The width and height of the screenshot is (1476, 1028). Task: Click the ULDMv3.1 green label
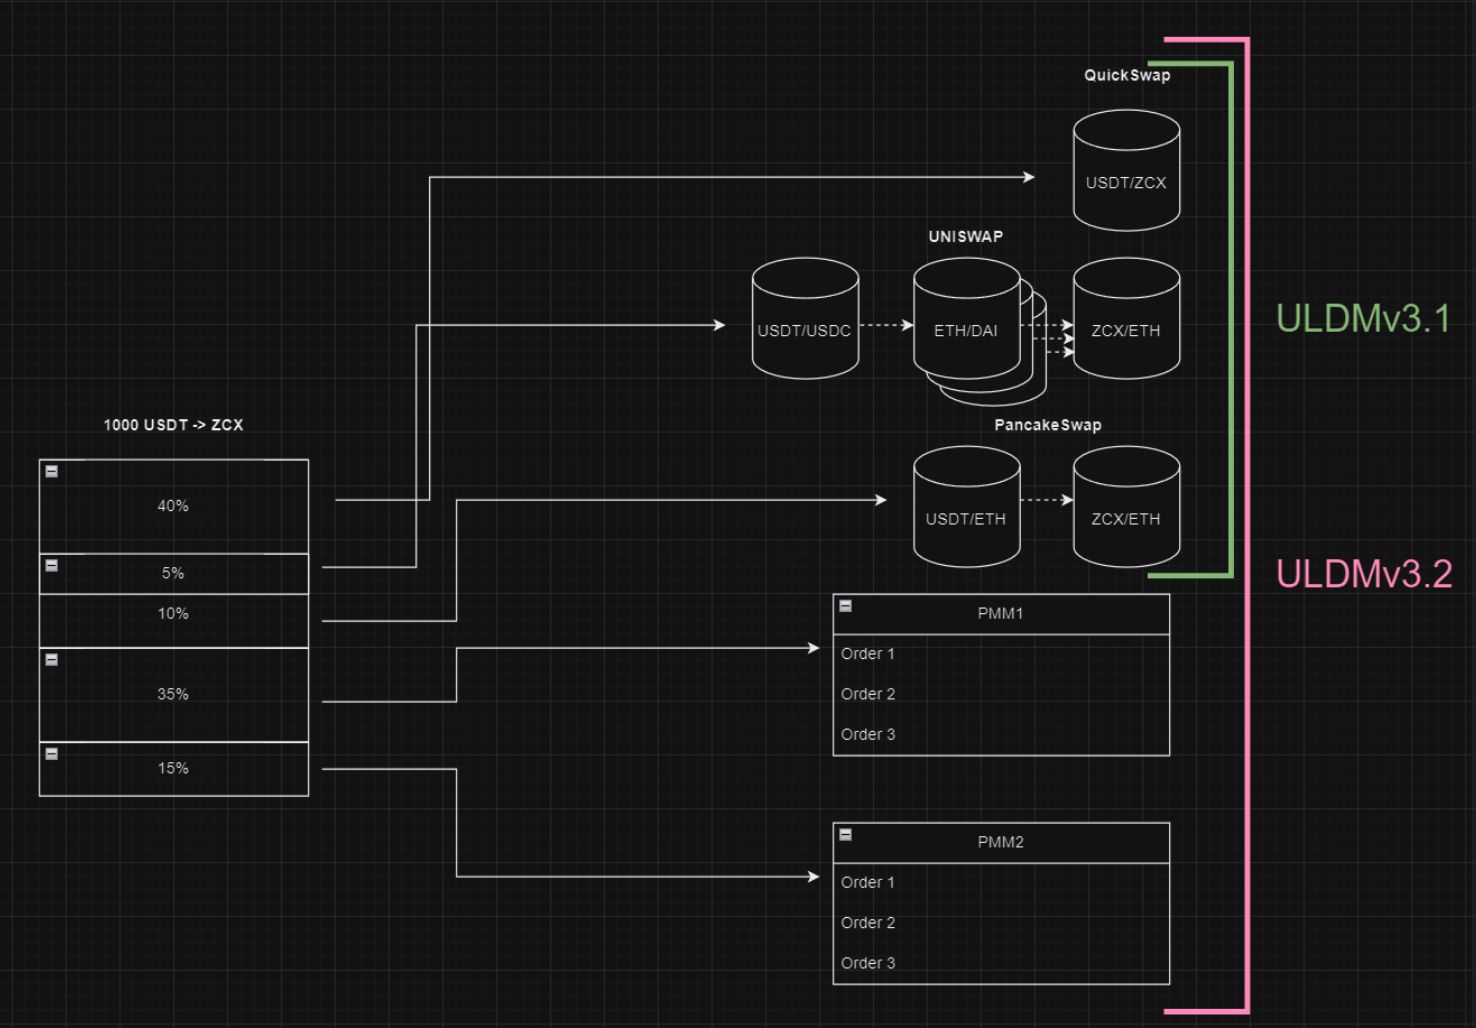(x=1363, y=318)
